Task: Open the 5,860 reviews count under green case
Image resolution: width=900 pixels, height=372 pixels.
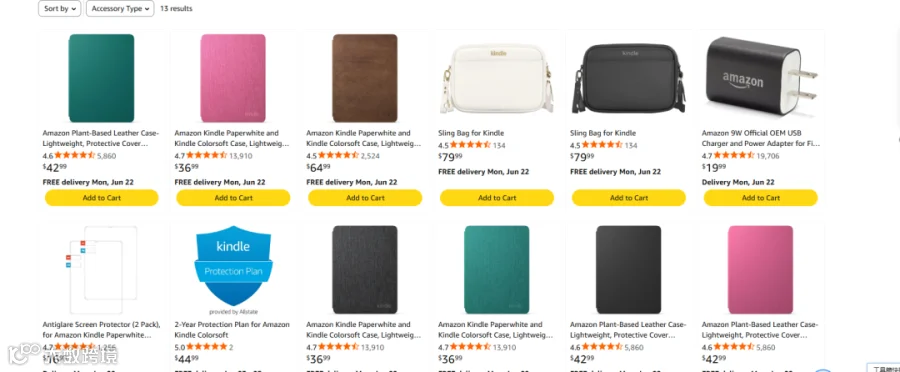Action: click(x=107, y=156)
